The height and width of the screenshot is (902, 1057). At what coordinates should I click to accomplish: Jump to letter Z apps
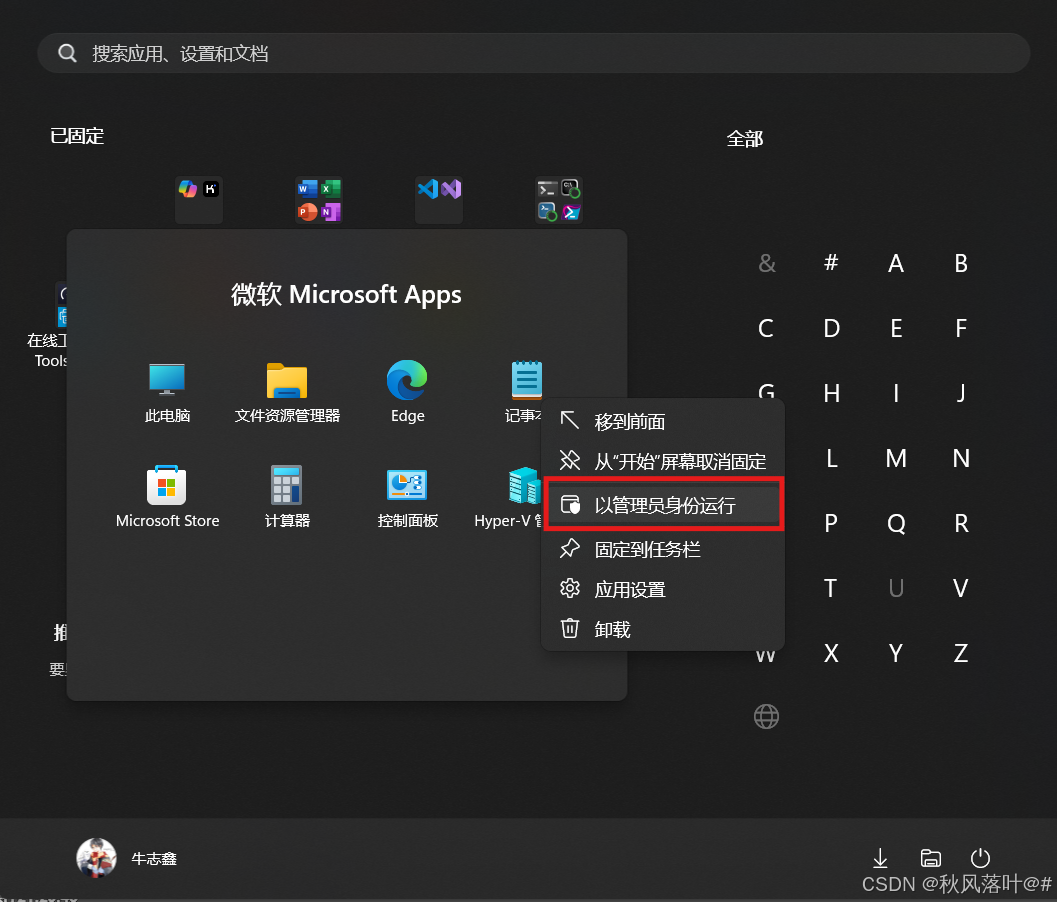[x=961, y=653]
